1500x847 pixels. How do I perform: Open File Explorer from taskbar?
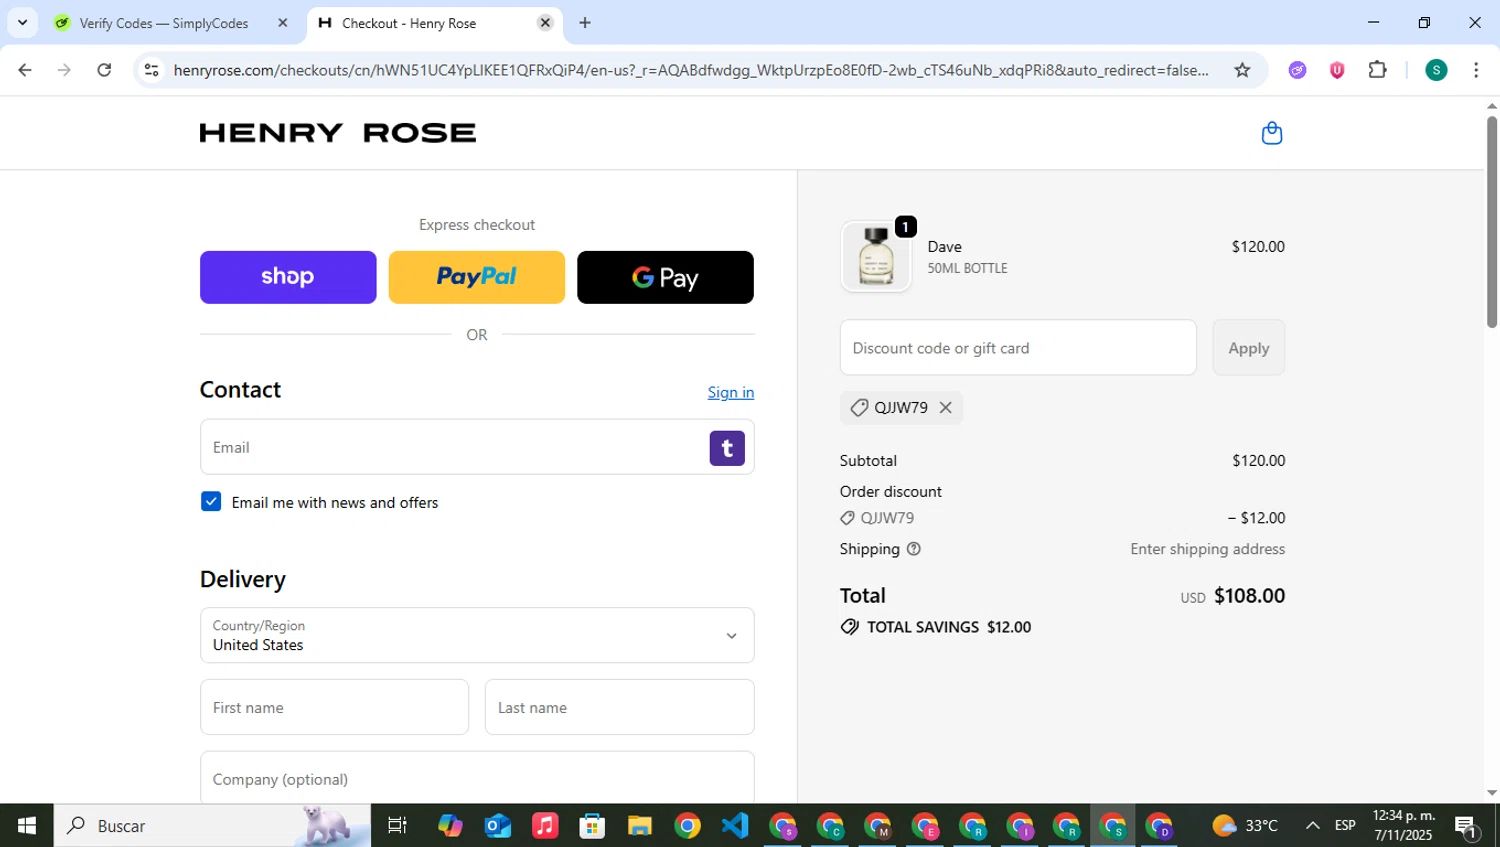640,826
